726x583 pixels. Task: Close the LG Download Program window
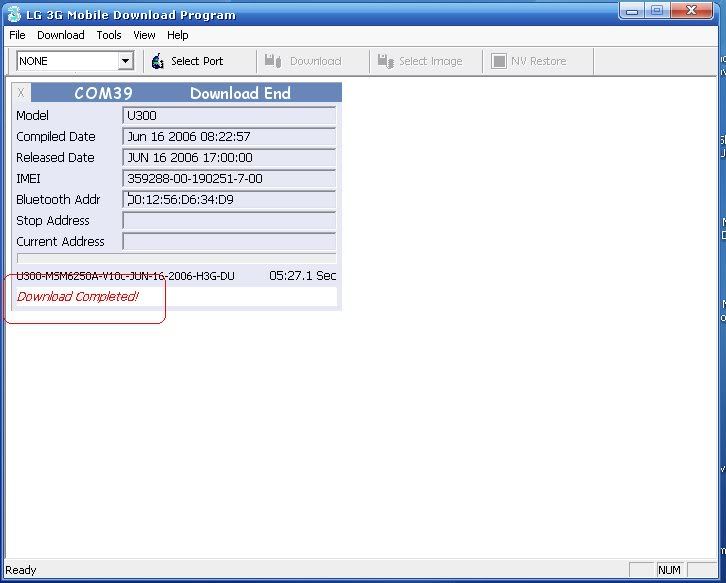pos(691,11)
